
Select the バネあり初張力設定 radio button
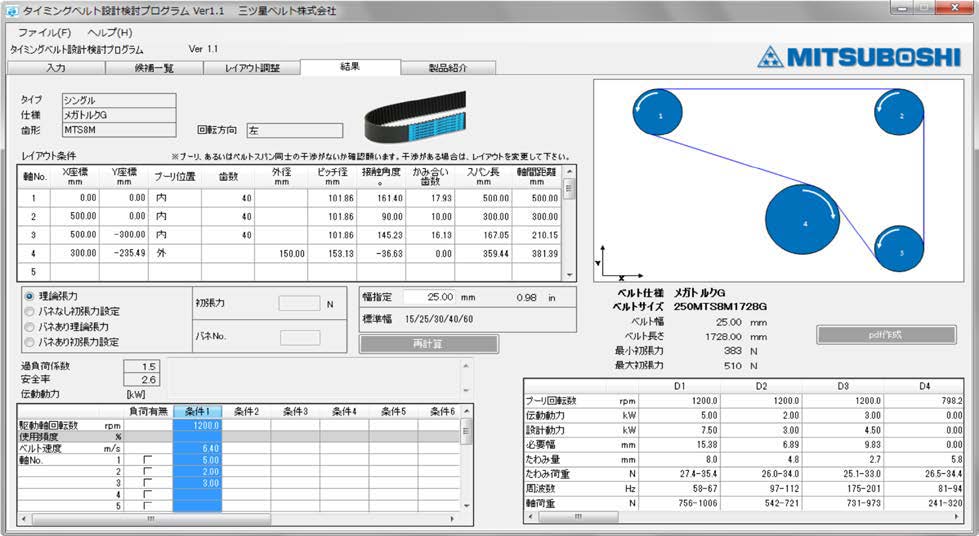click(29, 342)
